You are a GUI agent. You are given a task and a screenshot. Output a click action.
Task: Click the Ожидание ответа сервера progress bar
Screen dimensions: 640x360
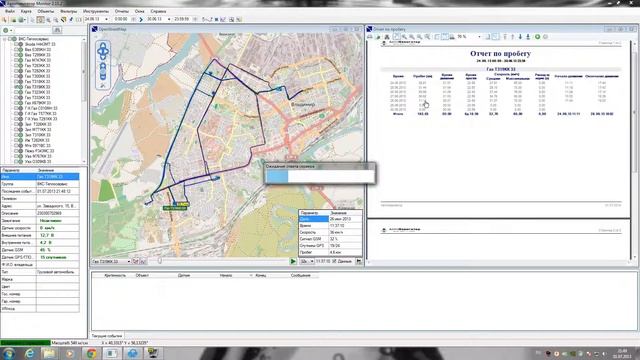point(320,176)
